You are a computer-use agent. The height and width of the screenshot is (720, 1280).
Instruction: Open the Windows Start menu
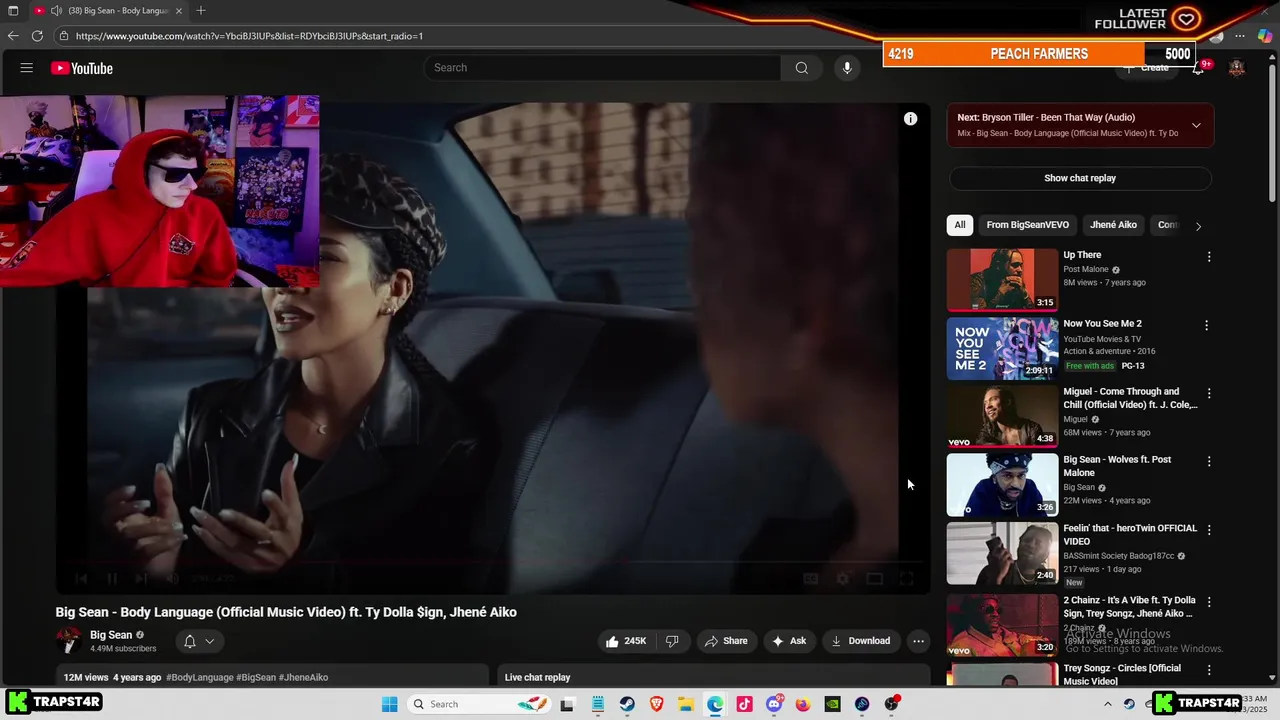pyautogui.click(x=390, y=704)
